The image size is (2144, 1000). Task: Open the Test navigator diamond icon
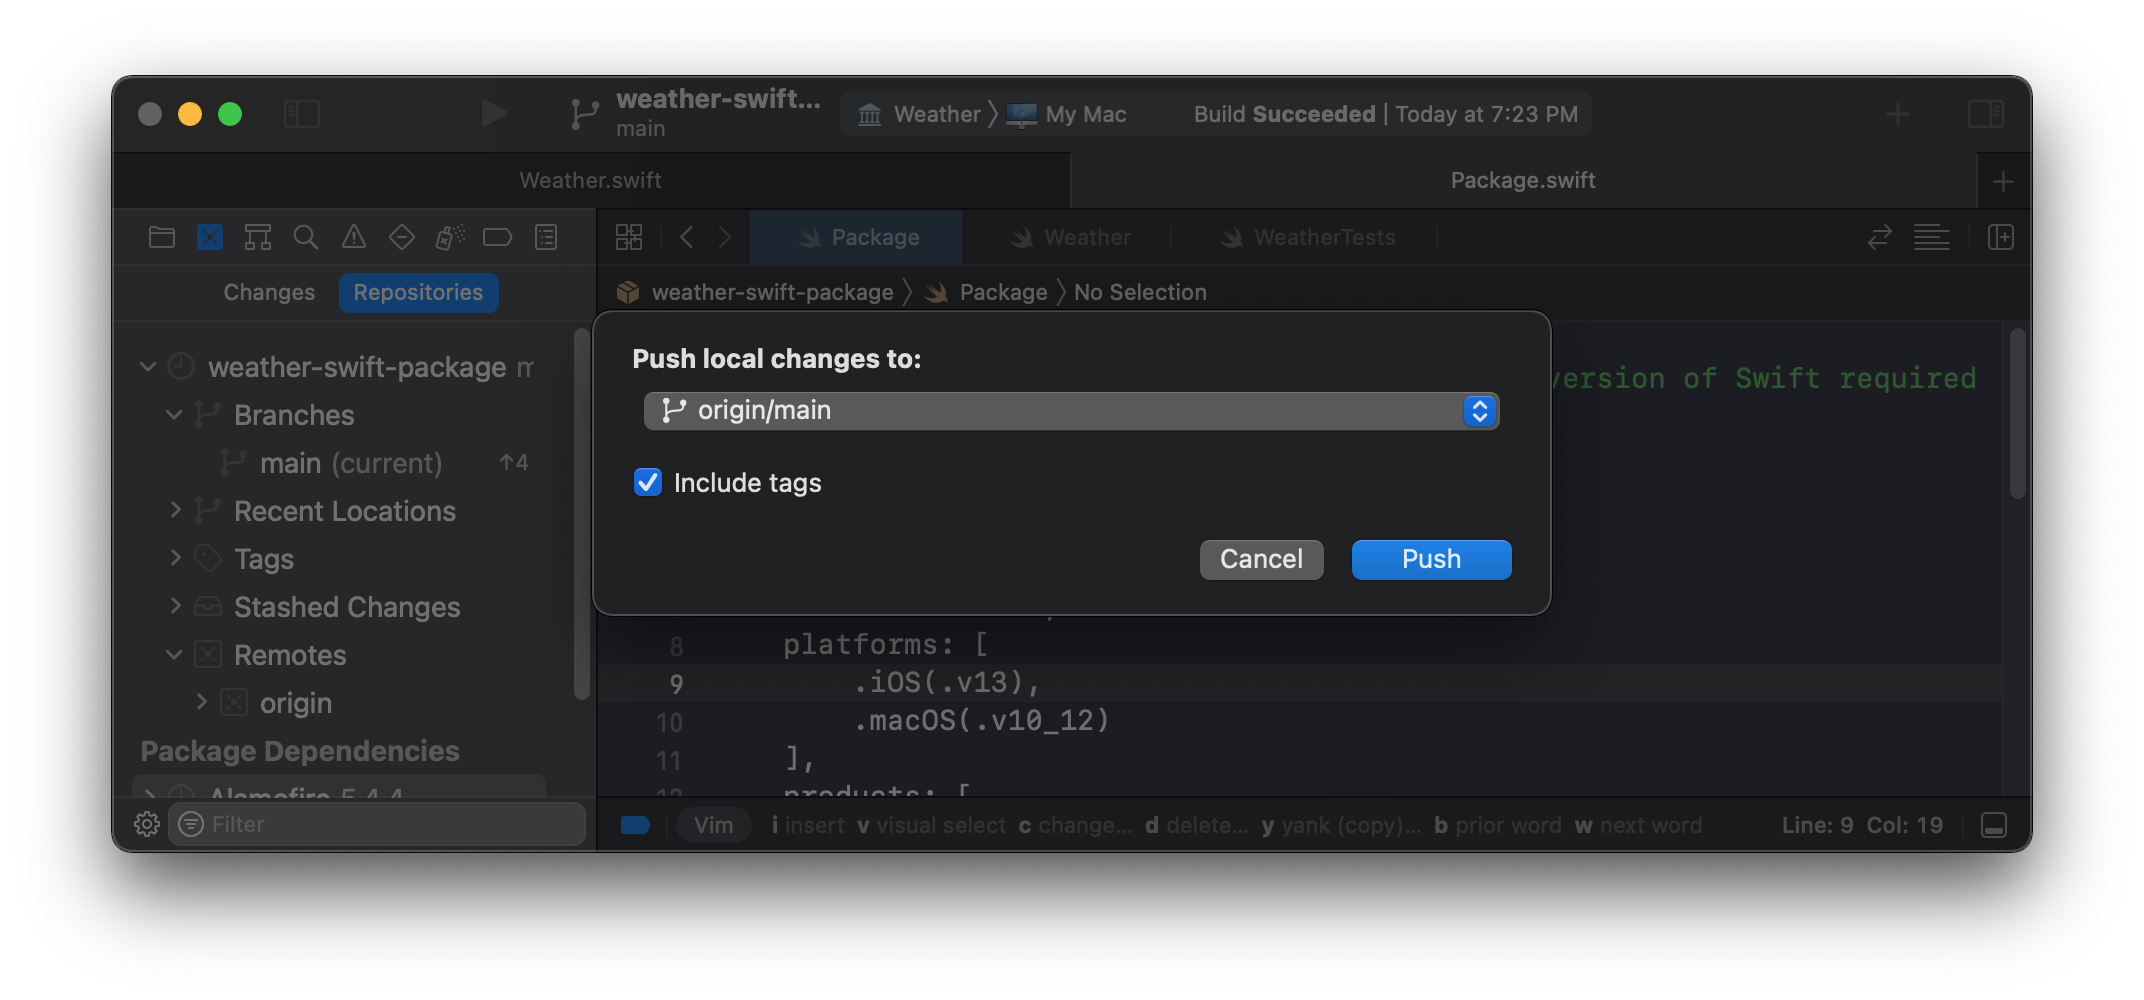click(x=402, y=237)
